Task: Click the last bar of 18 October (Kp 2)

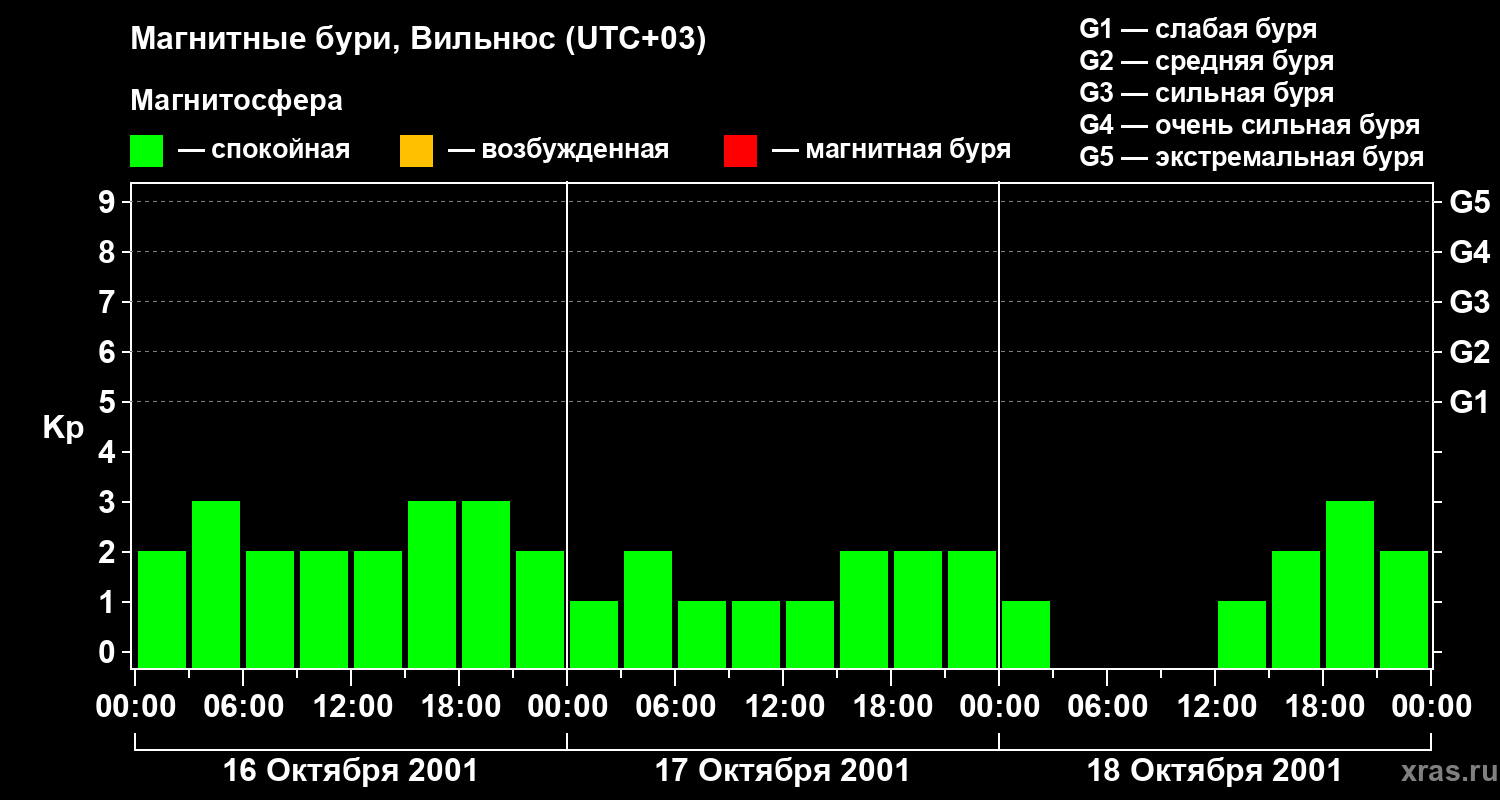Action: (1404, 609)
